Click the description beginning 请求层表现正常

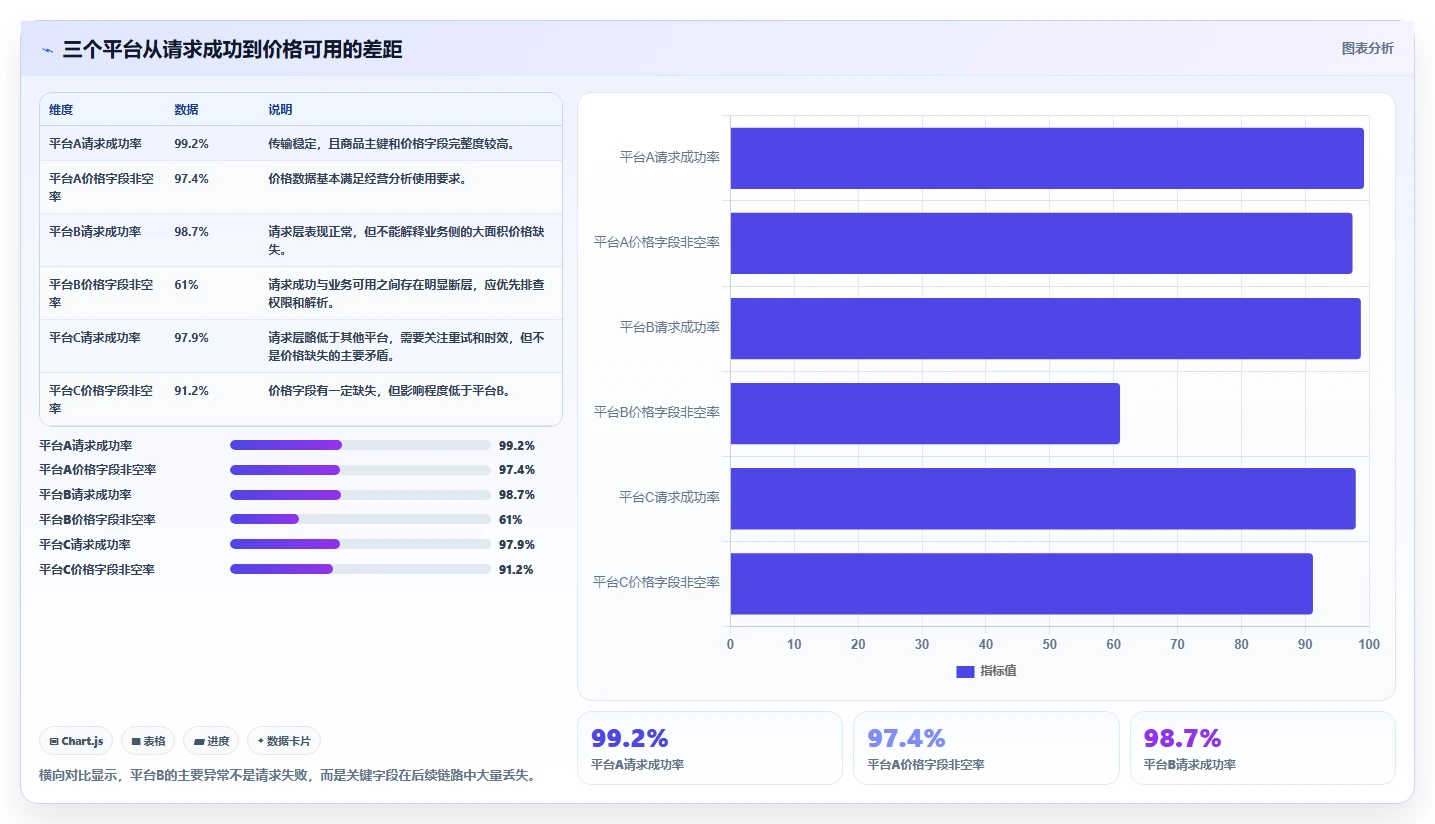406,241
